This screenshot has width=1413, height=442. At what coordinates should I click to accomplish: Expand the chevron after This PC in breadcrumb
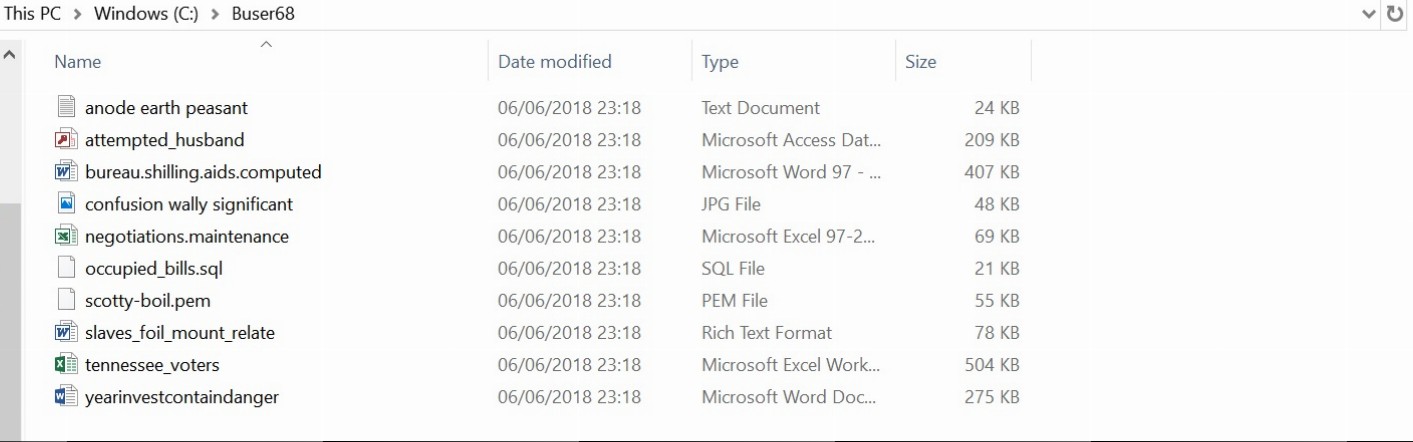[x=77, y=14]
